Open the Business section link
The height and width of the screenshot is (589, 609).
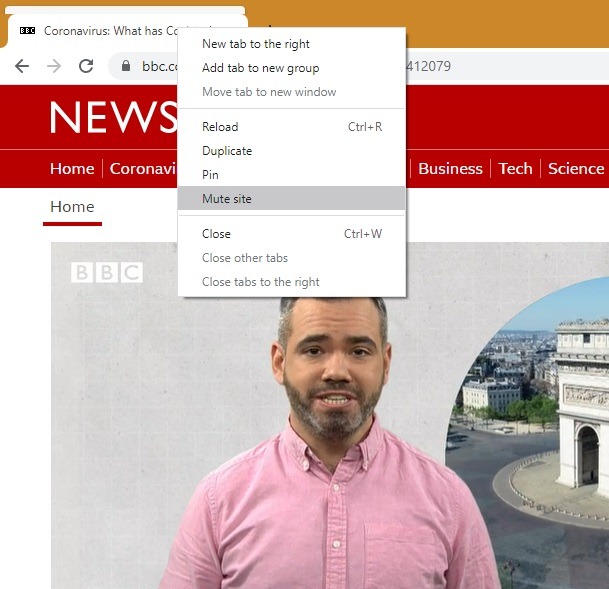[450, 169]
